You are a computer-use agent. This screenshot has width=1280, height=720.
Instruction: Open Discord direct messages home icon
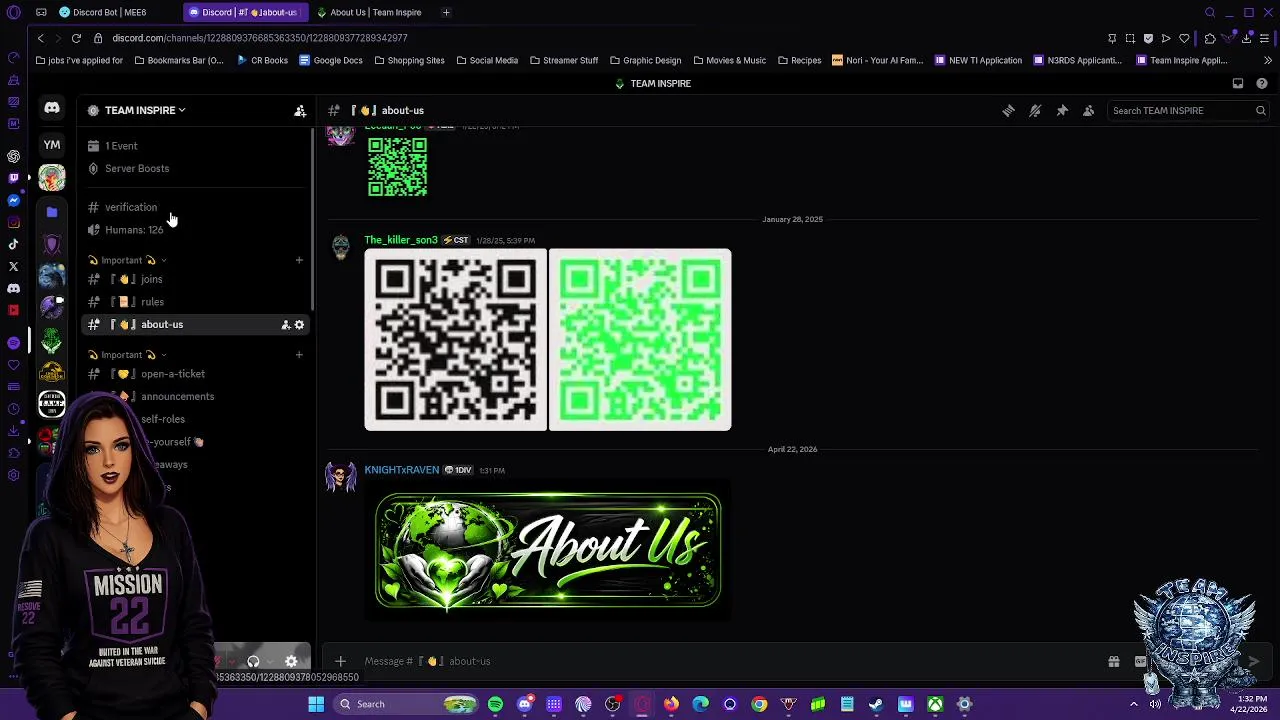[x=52, y=108]
